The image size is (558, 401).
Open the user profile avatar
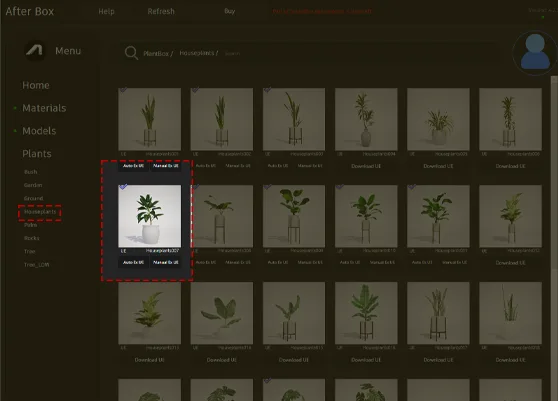tap(535, 52)
